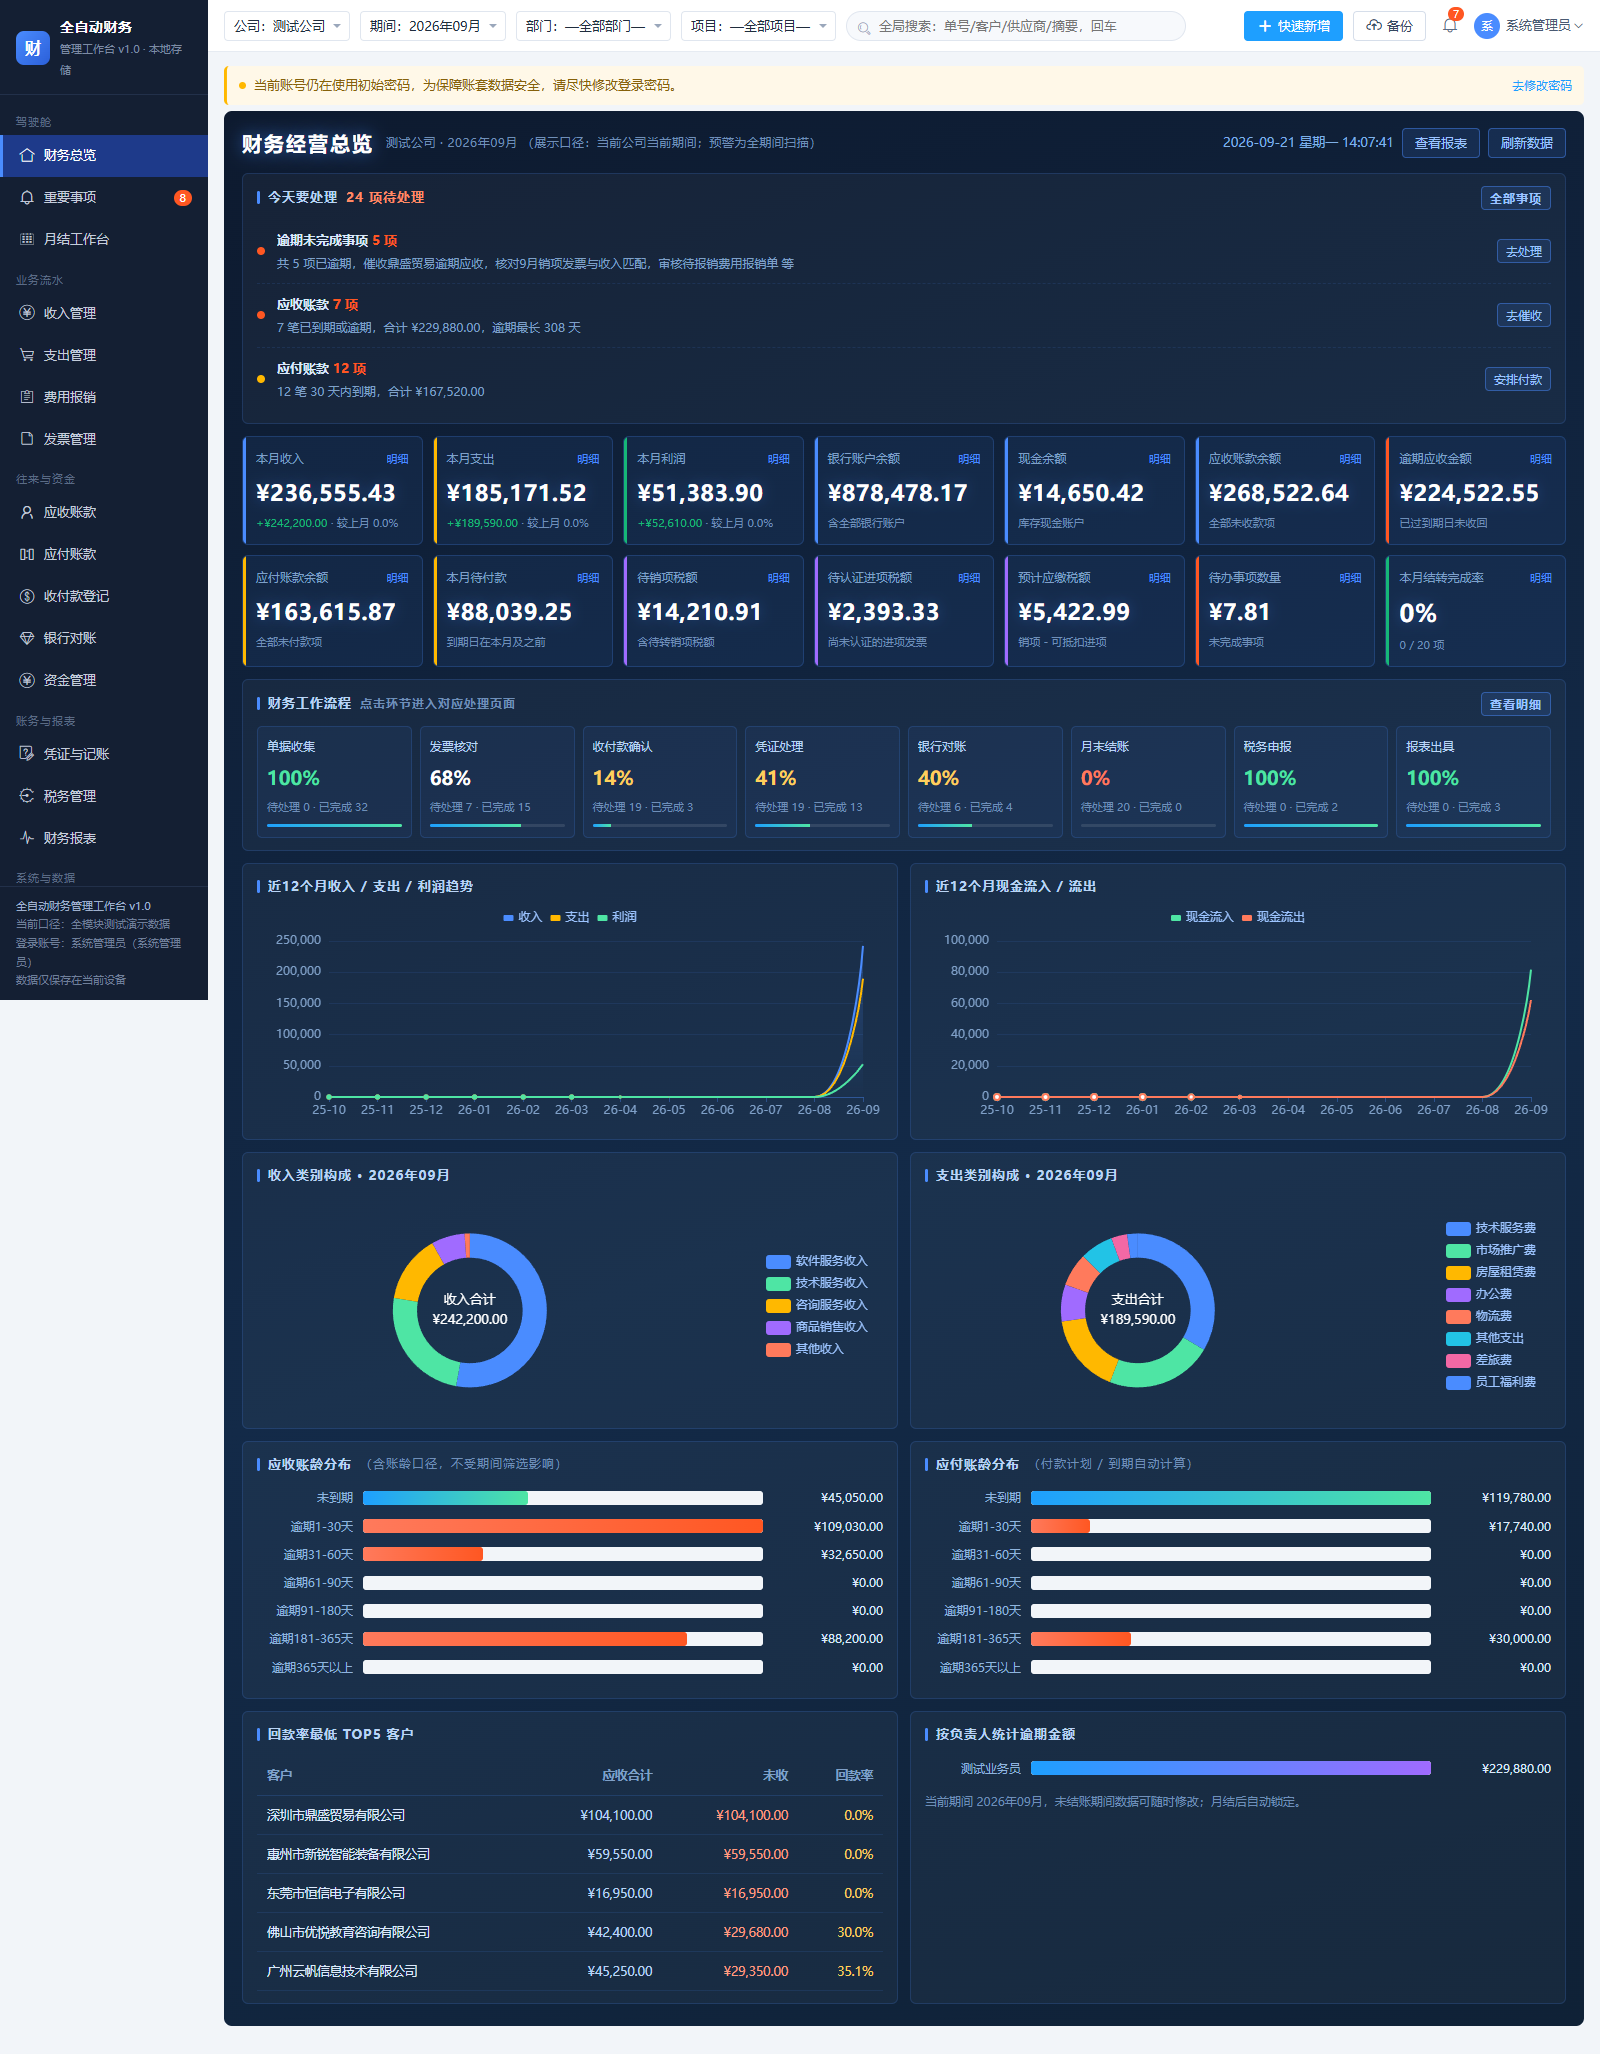Click the 安排付款 button for 应付账款
The width and height of the screenshot is (1600, 2054).
[x=1517, y=380]
